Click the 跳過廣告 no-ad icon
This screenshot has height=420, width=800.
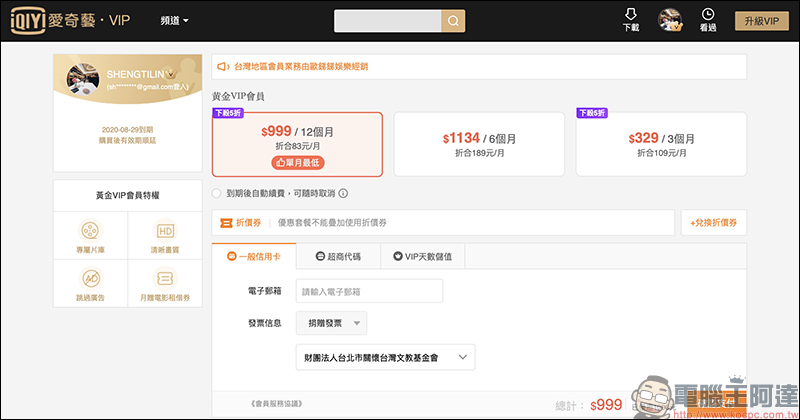(x=91, y=279)
